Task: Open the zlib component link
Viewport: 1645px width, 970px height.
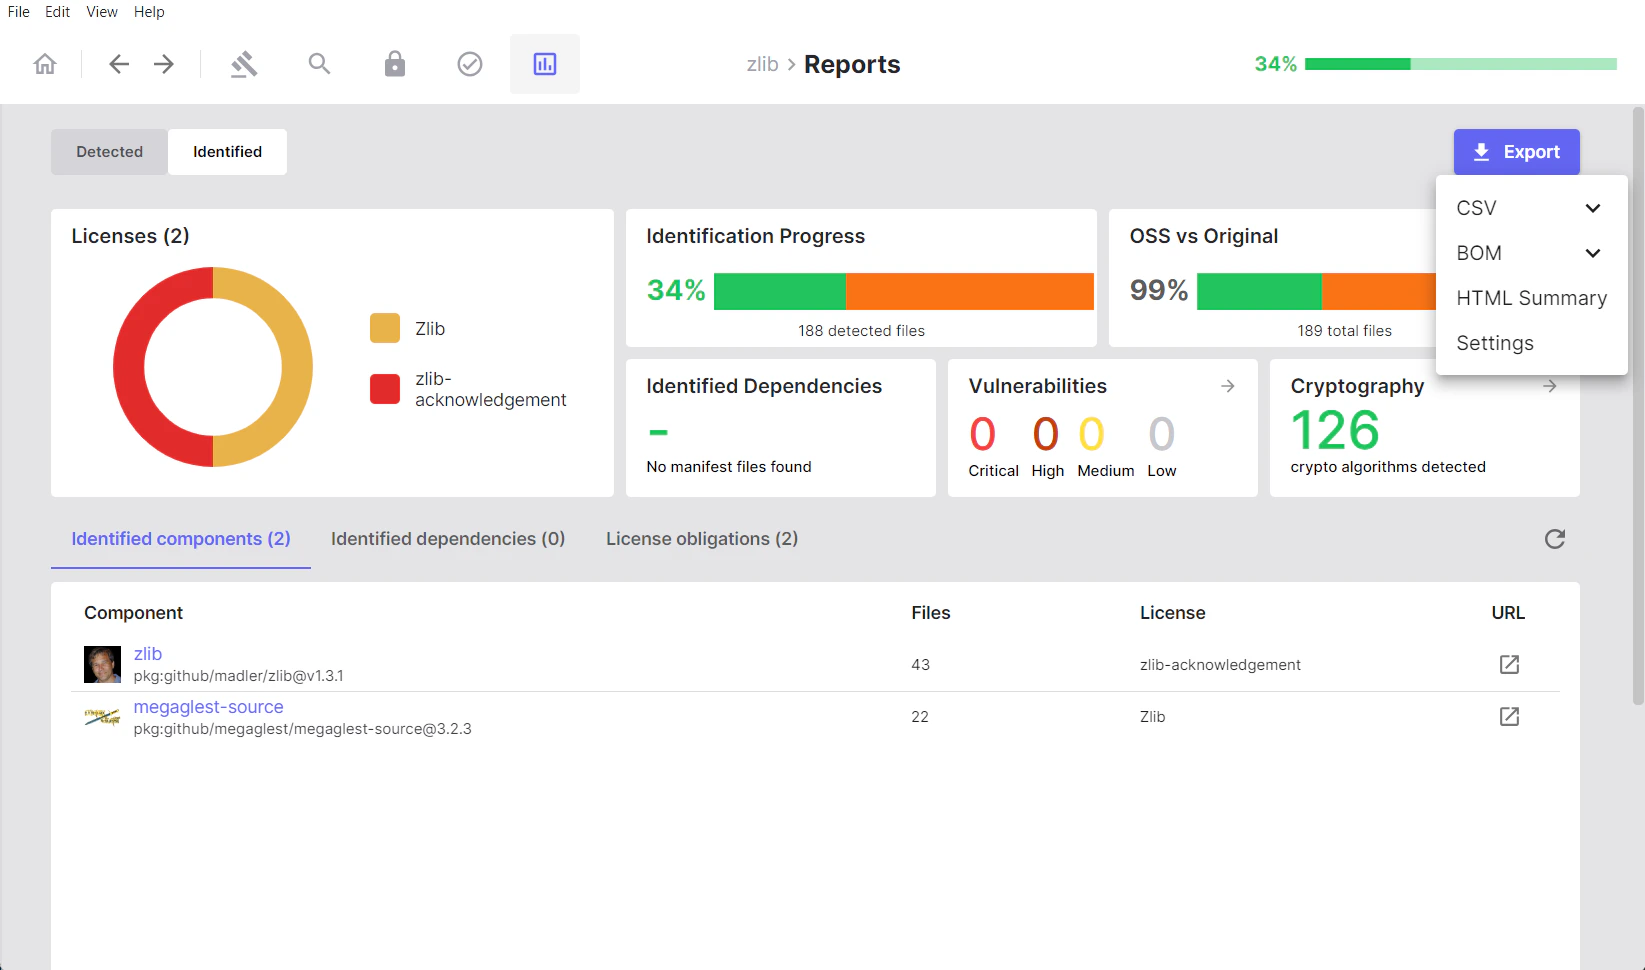Action: coord(148,654)
